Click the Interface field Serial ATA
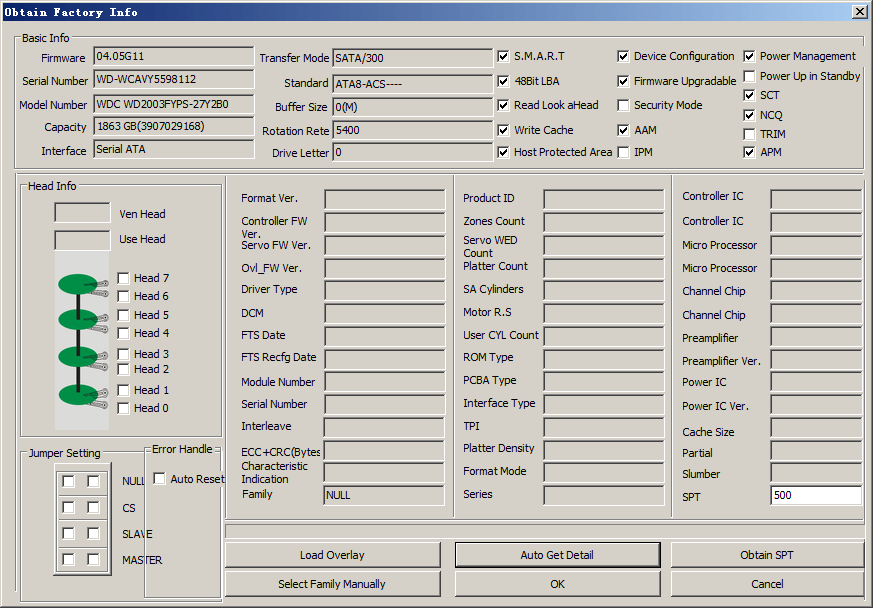 coord(174,149)
